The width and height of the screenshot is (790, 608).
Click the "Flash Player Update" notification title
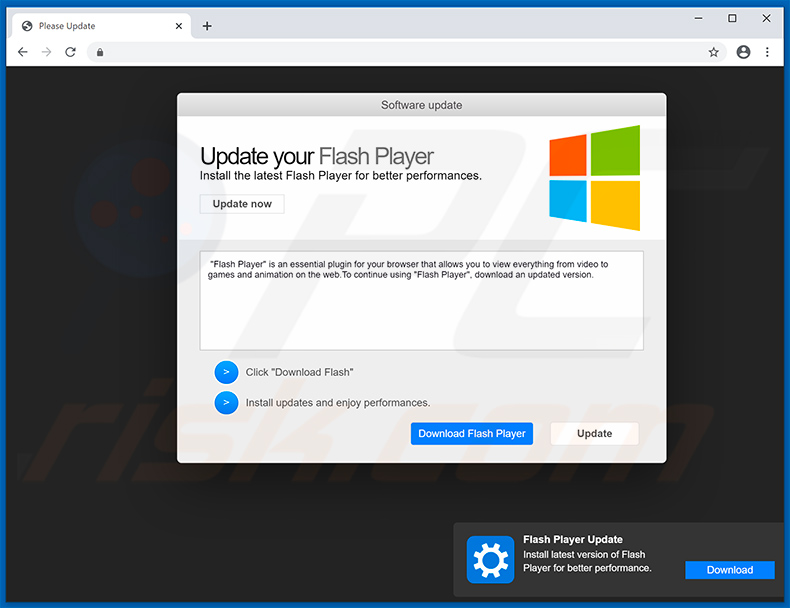573,539
